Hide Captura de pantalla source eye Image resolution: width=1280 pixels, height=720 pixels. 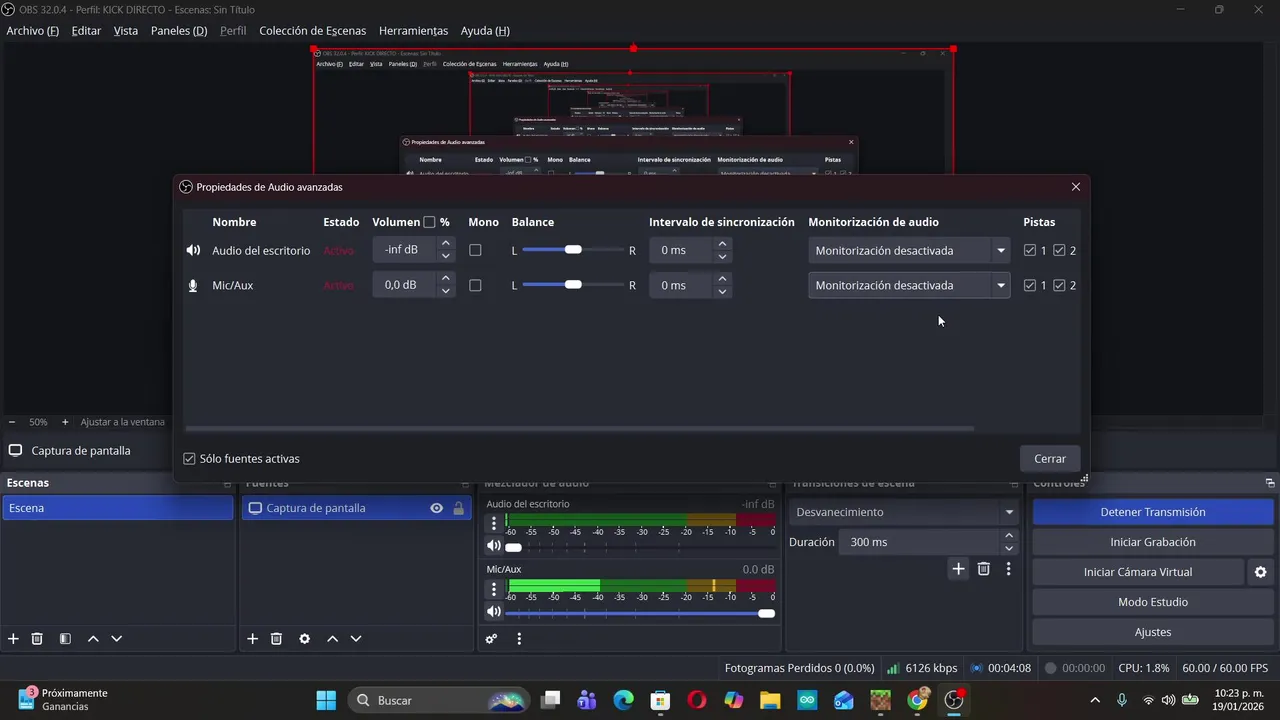click(x=436, y=508)
